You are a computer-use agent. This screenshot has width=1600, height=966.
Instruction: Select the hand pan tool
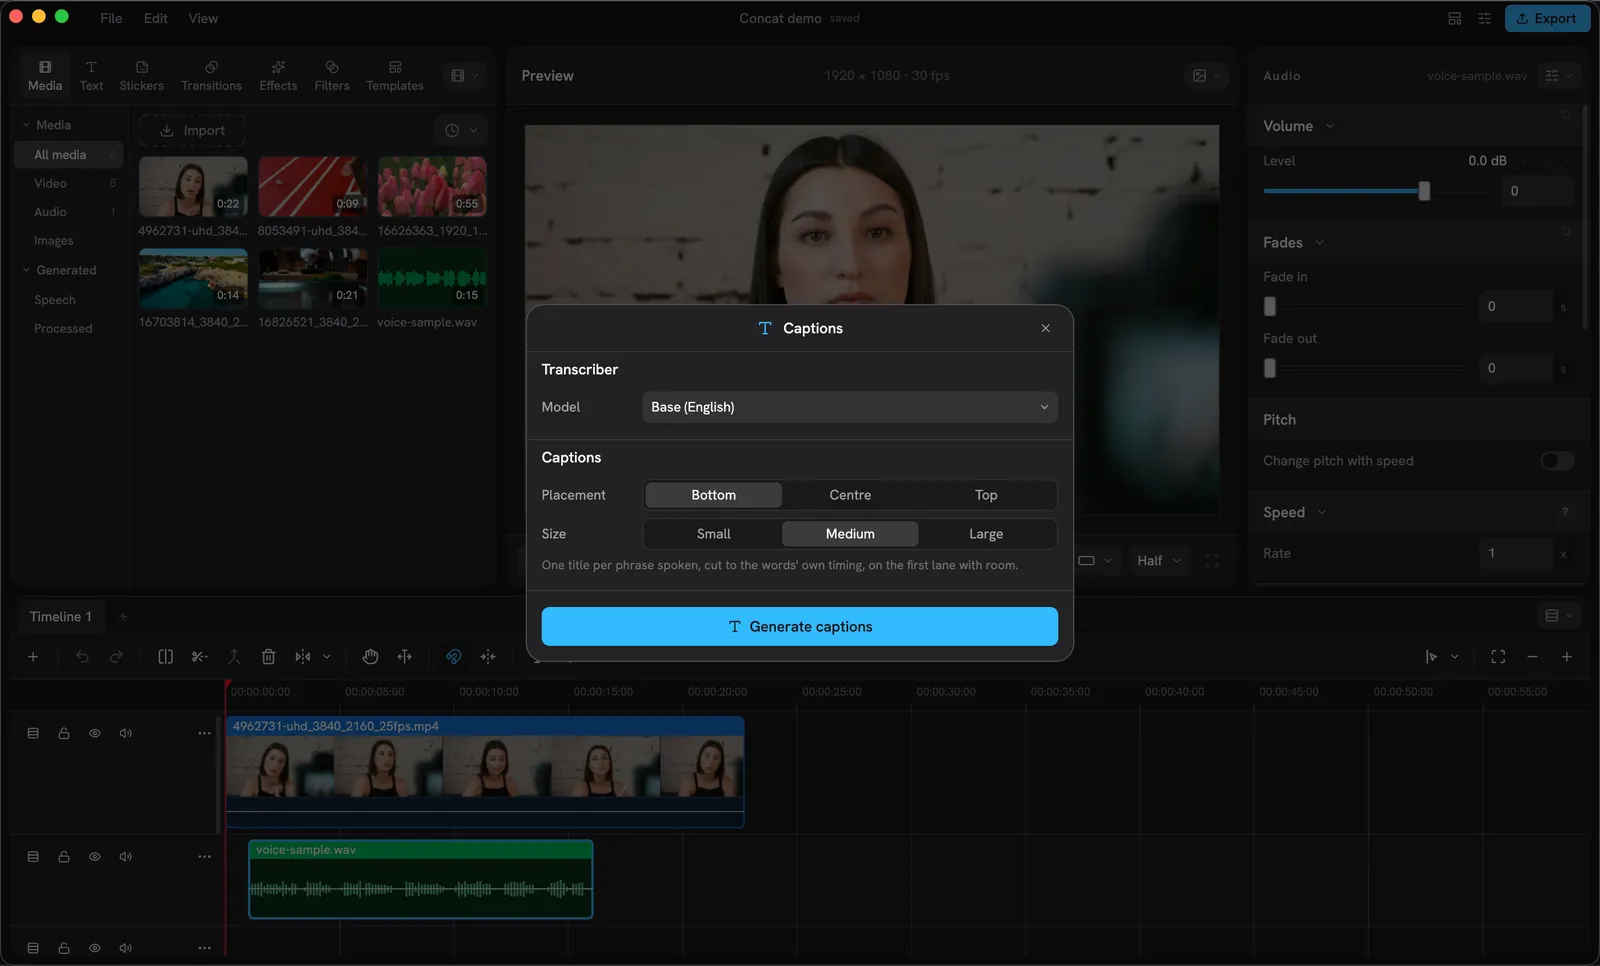pos(370,657)
